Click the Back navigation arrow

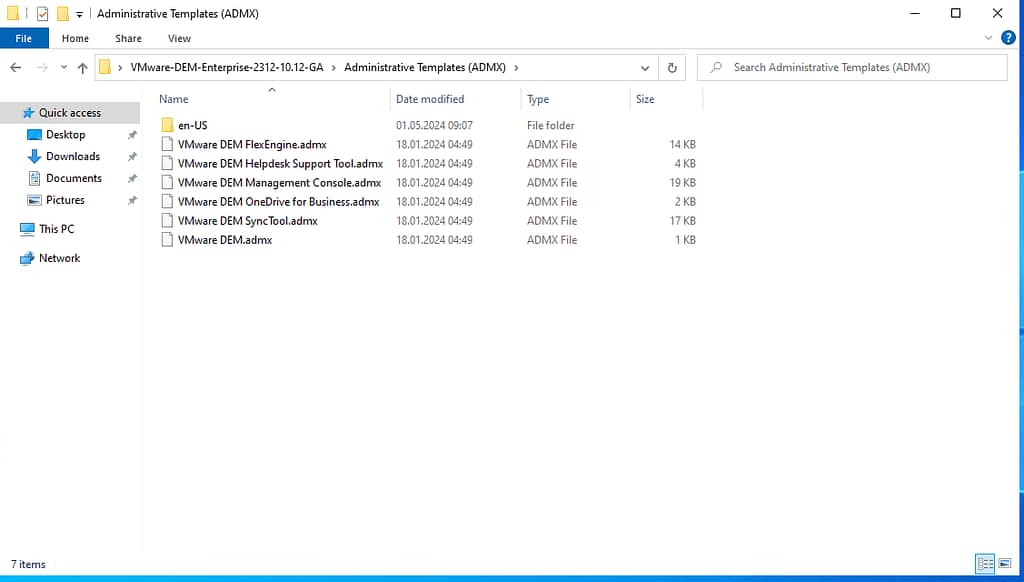tap(15, 68)
